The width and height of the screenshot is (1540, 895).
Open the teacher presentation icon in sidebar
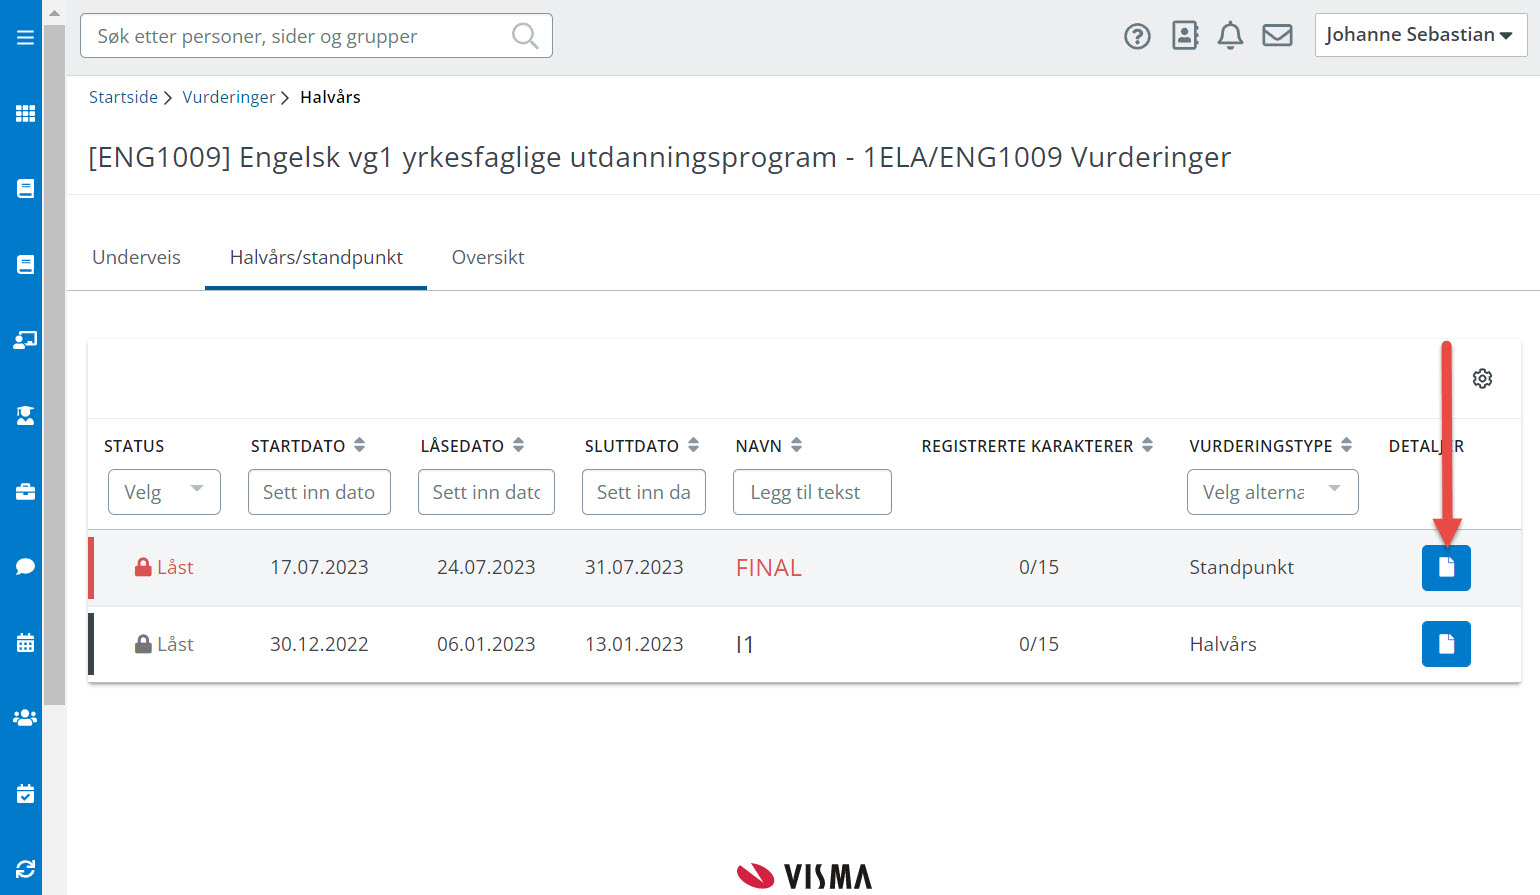[25, 340]
